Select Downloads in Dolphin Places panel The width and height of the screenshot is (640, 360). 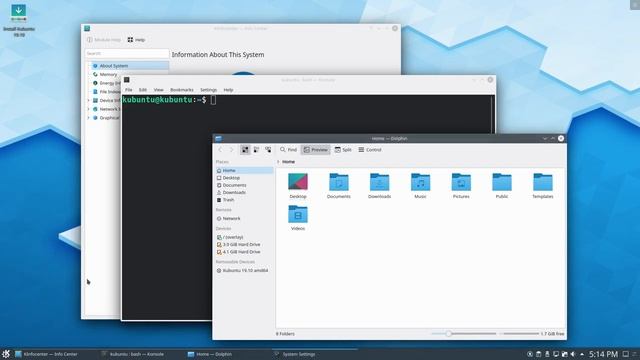point(244,192)
